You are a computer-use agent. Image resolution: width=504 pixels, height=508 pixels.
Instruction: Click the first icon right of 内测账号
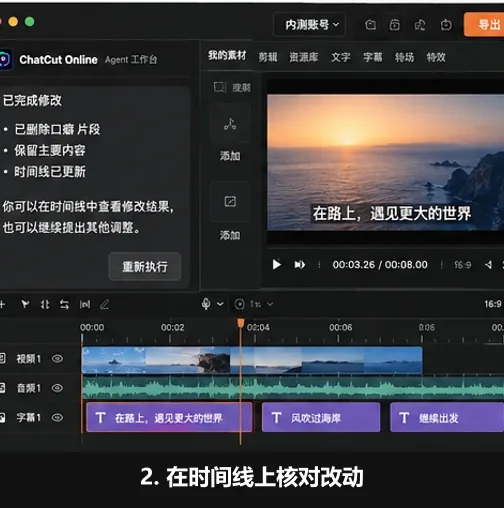pos(370,25)
